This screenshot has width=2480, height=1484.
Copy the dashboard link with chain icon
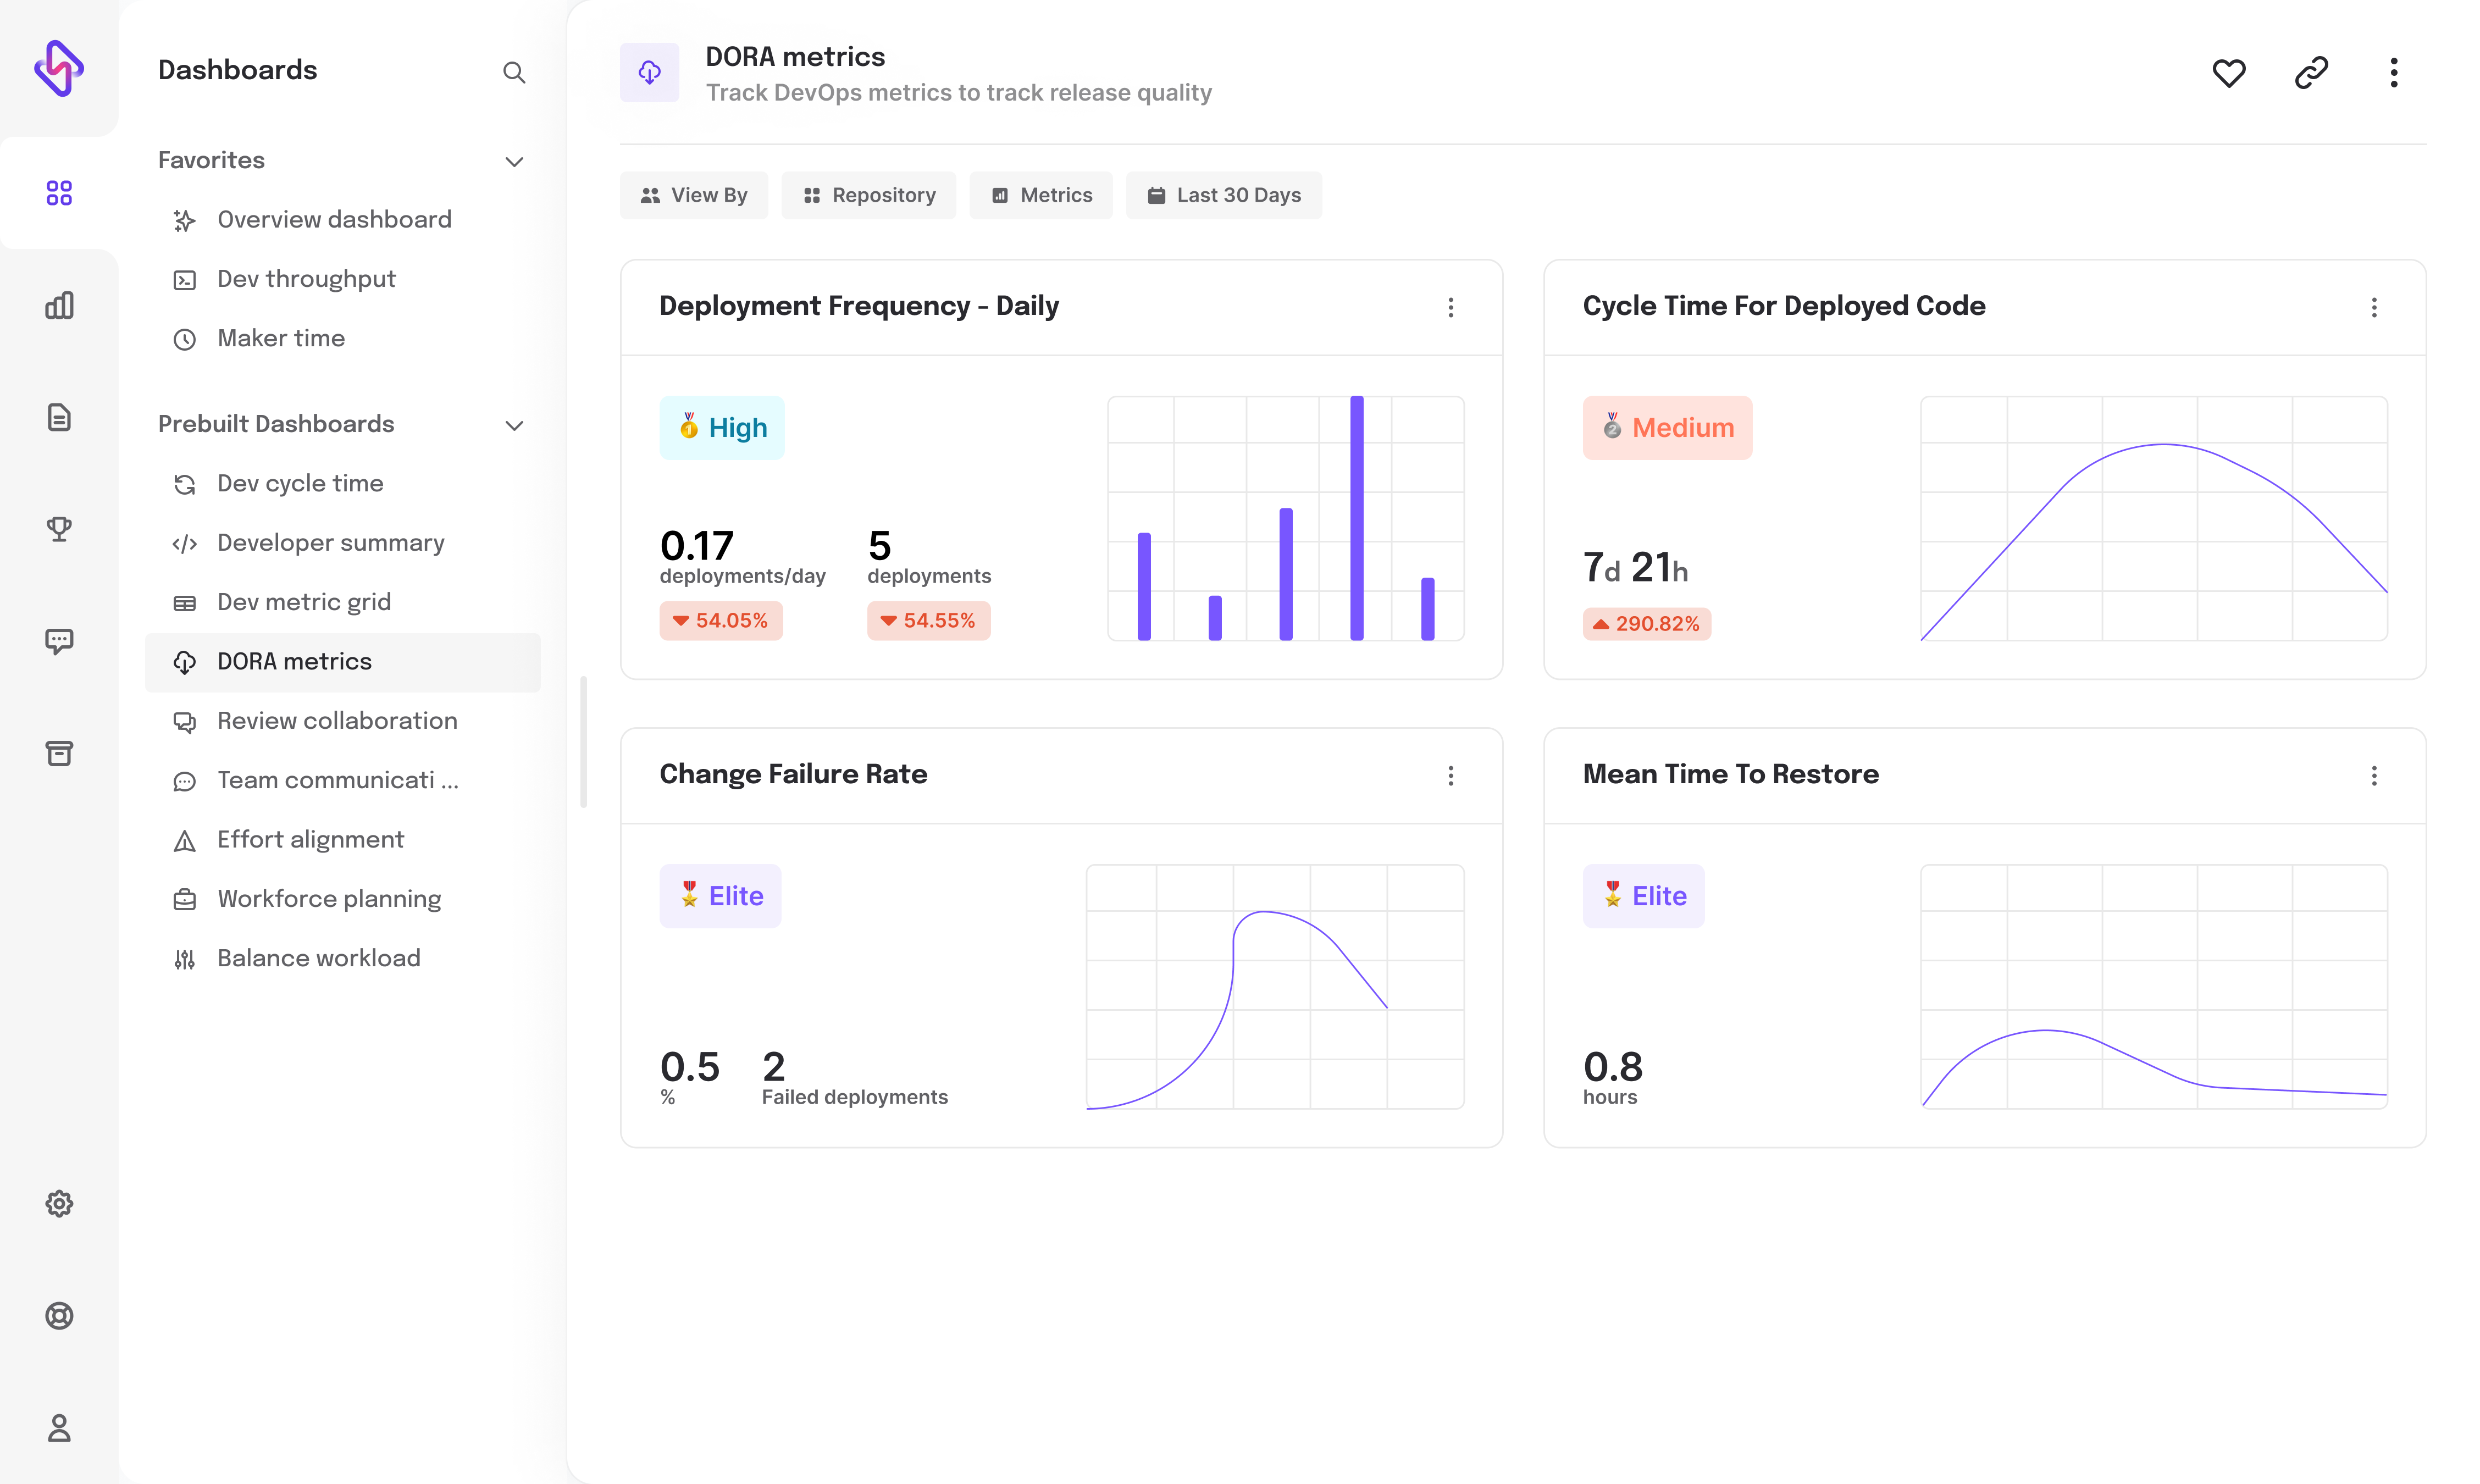[2311, 72]
